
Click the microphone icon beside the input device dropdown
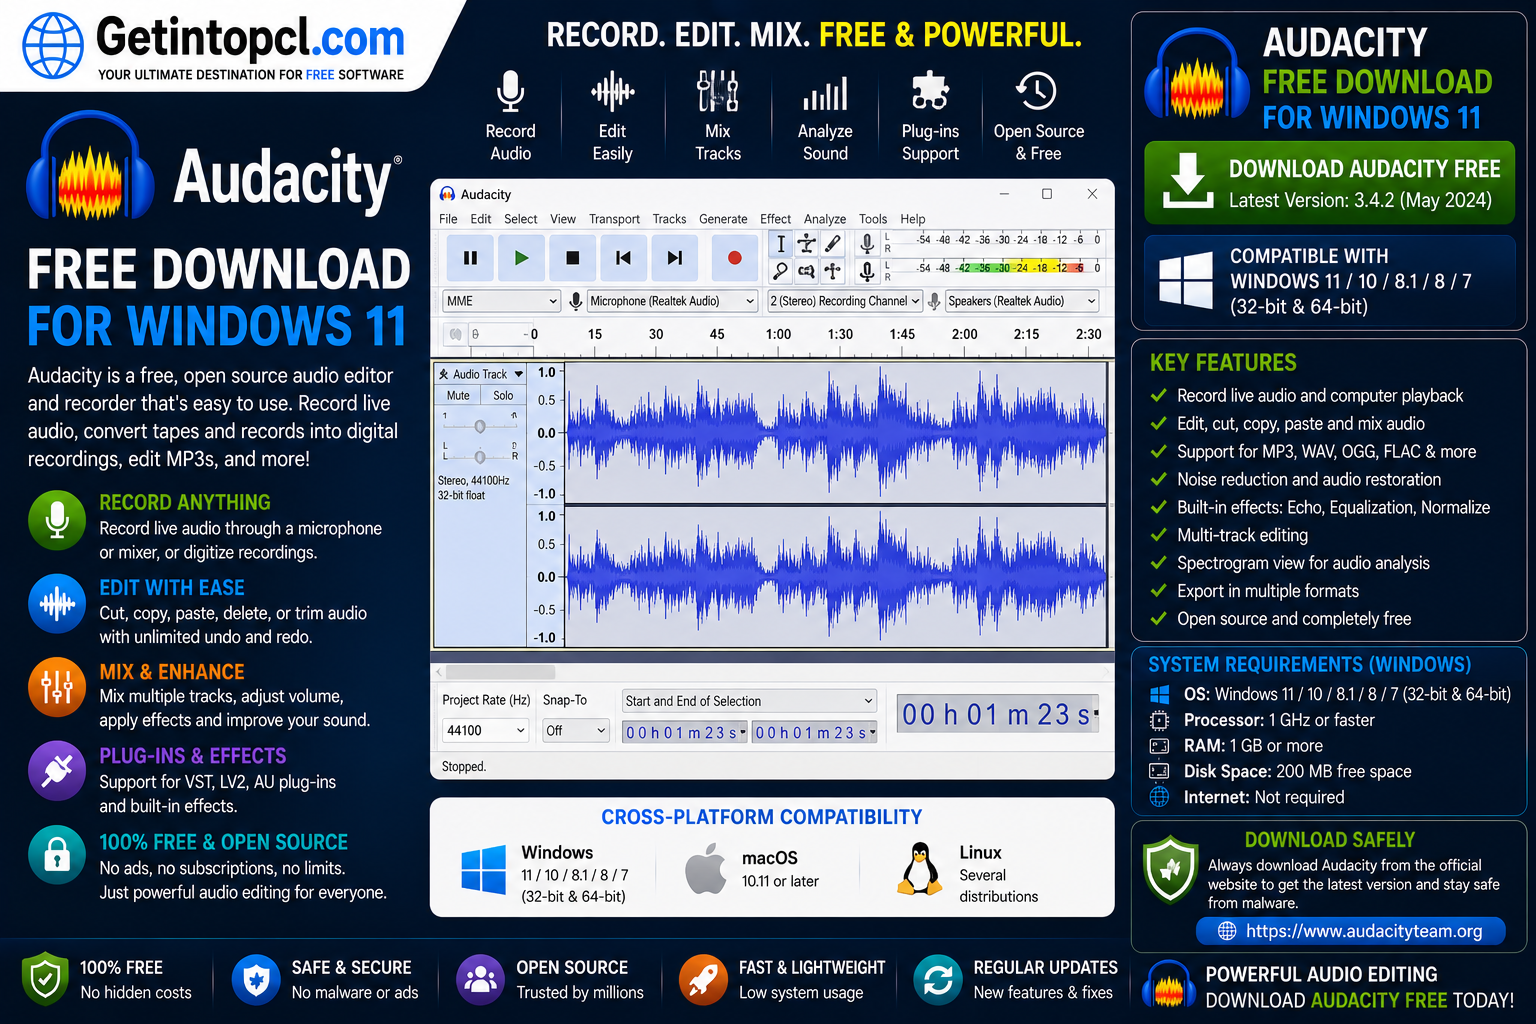tap(576, 301)
